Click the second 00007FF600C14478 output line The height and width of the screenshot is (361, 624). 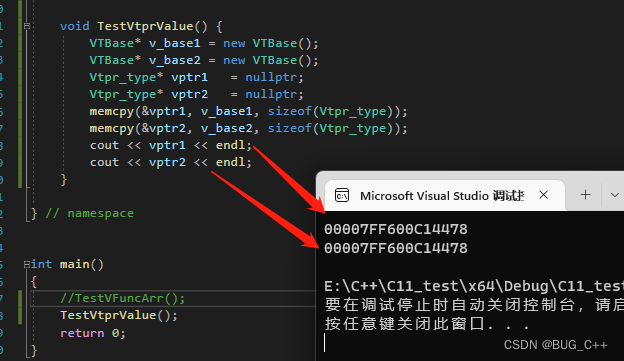click(x=396, y=248)
